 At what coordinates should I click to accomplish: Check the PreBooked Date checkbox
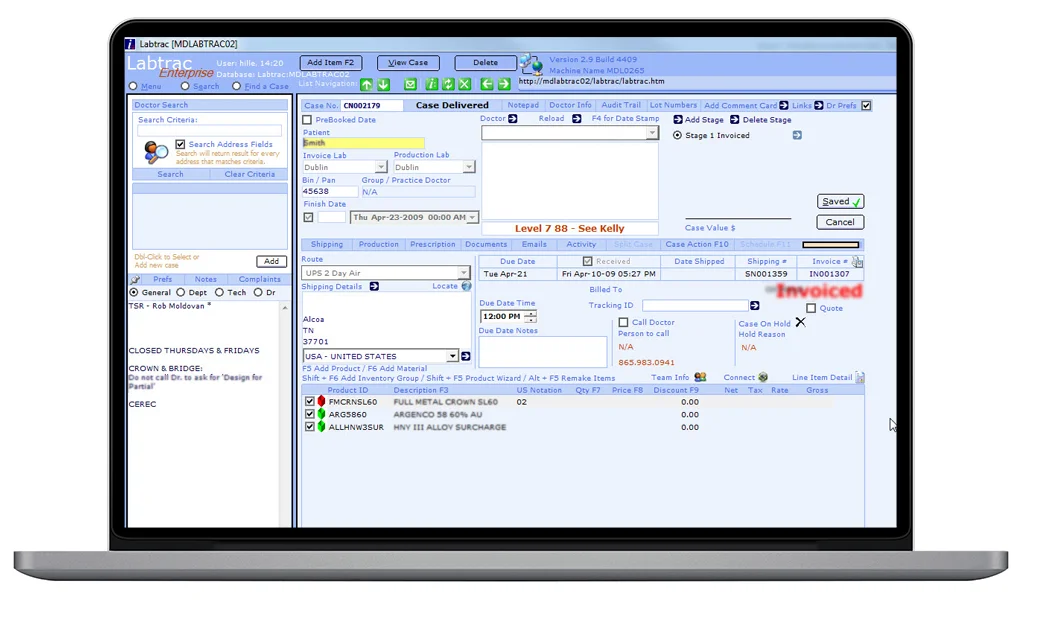pyautogui.click(x=307, y=120)
